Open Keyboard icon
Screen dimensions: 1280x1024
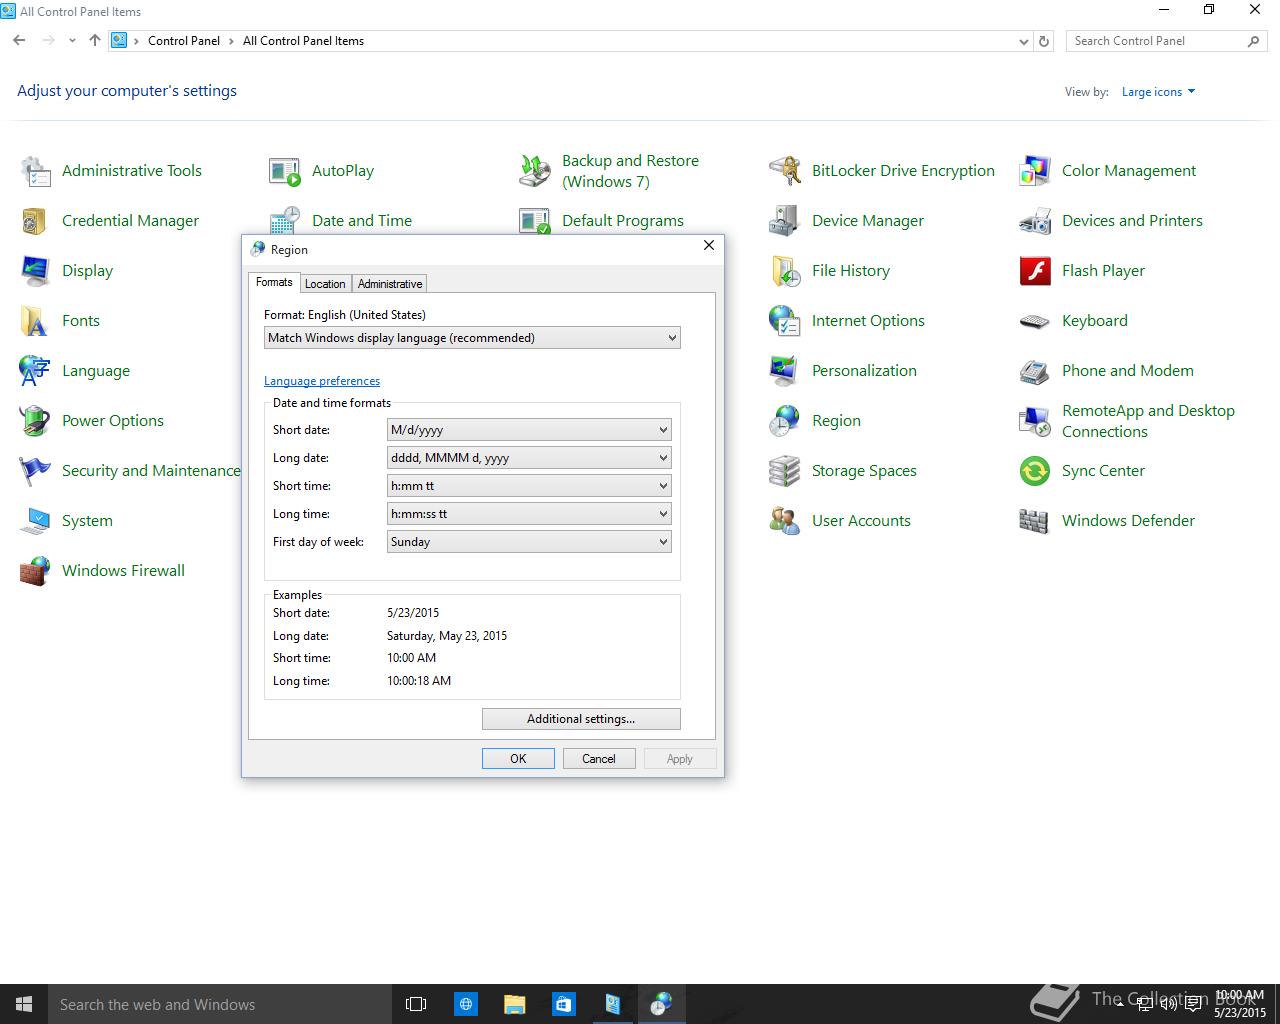[x=1035, y=321]
